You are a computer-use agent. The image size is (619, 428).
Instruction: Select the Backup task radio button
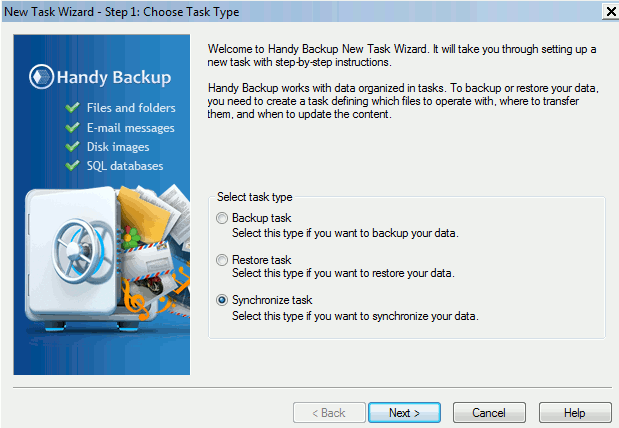pyautogui.click(x=222, y=218)
